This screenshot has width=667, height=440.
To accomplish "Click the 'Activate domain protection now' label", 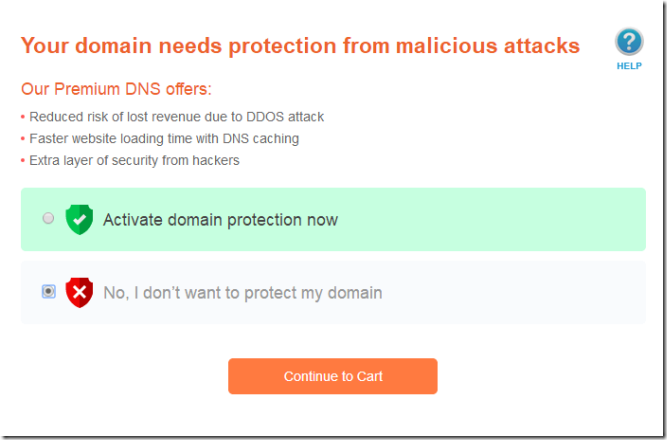I will click(x=220, y=220).
